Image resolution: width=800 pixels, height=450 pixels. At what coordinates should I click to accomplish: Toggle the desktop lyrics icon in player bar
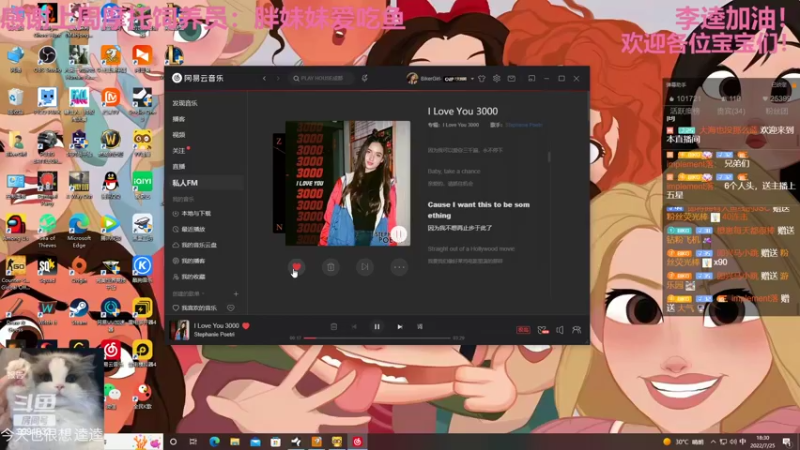pyautogui.click(x=420, y=327)
